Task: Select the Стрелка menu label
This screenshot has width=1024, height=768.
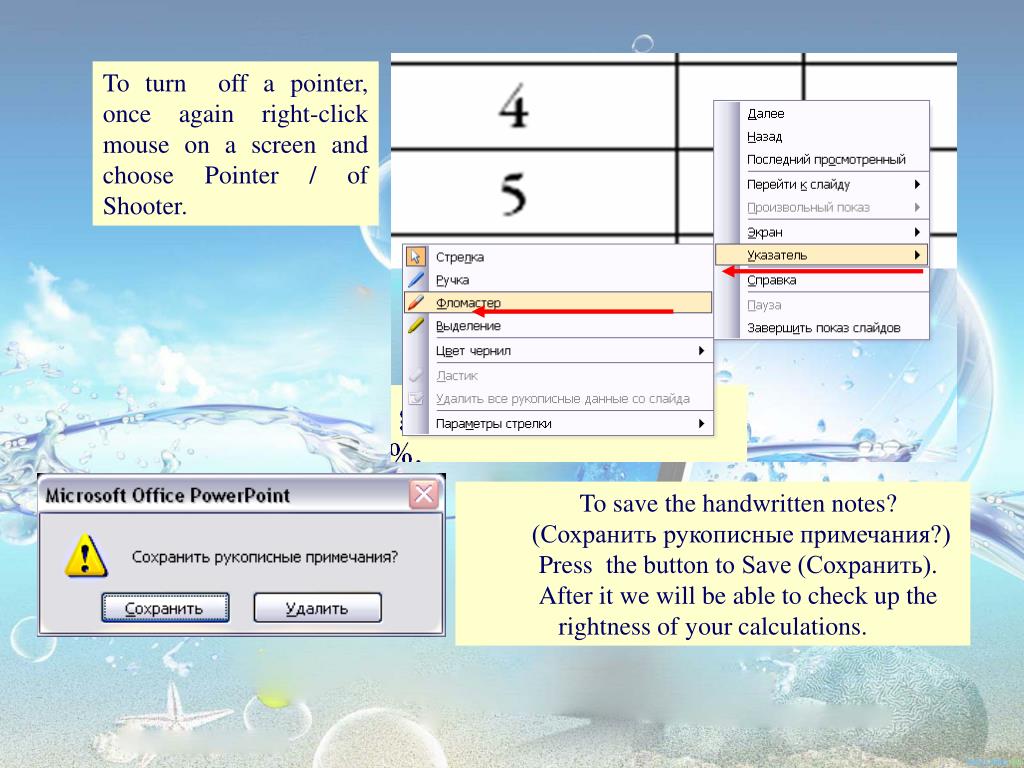Action: [x=460, y=257]
